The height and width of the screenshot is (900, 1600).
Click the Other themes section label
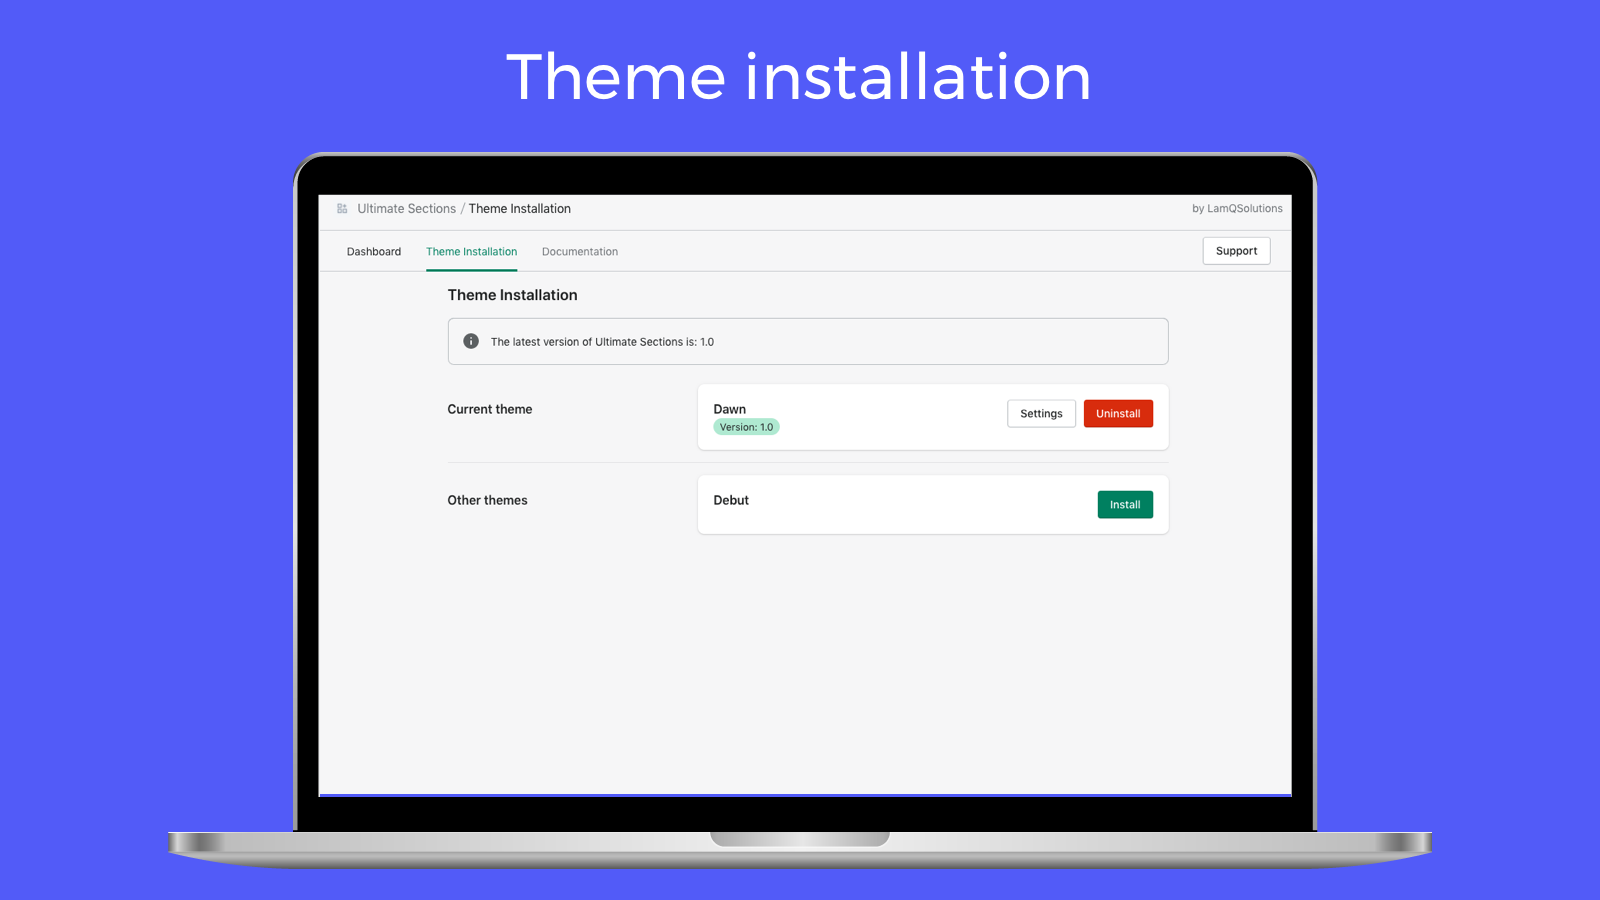click(487, 500)
